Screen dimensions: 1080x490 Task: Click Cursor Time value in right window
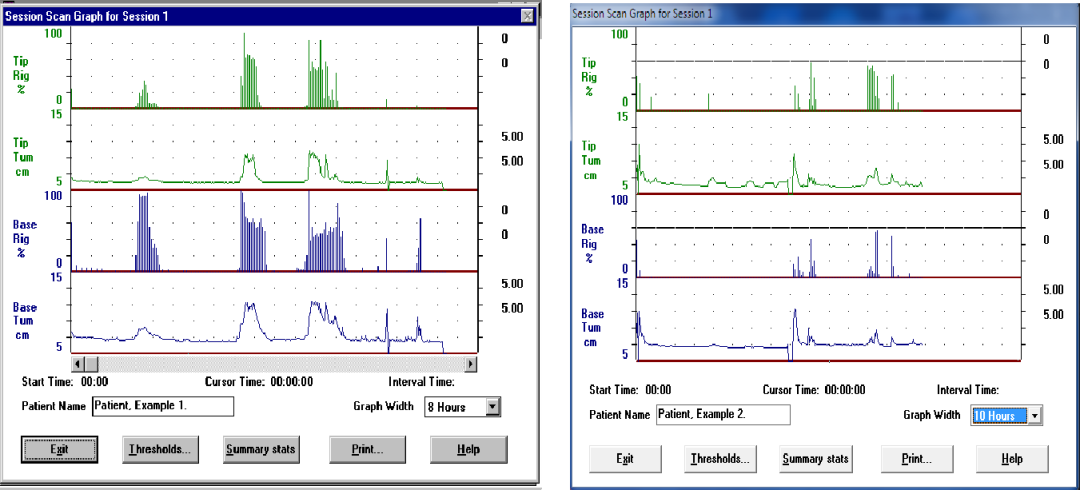(x=845, y=390)
